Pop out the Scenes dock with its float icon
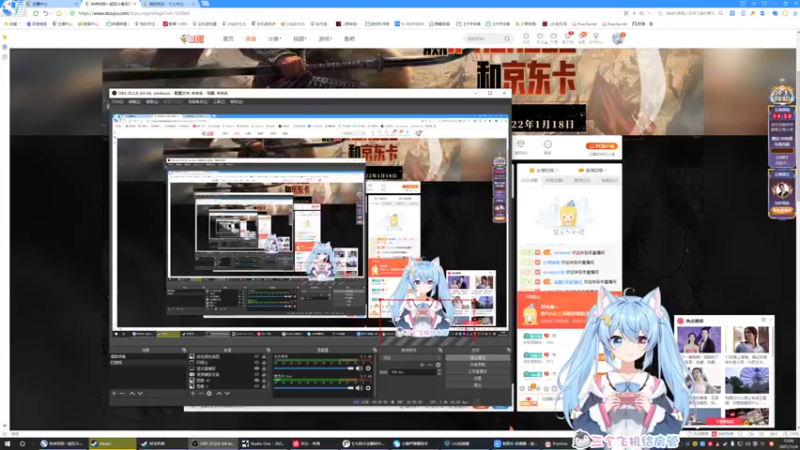The width and height of the screenshot is (800, 450). coord(184,350)
